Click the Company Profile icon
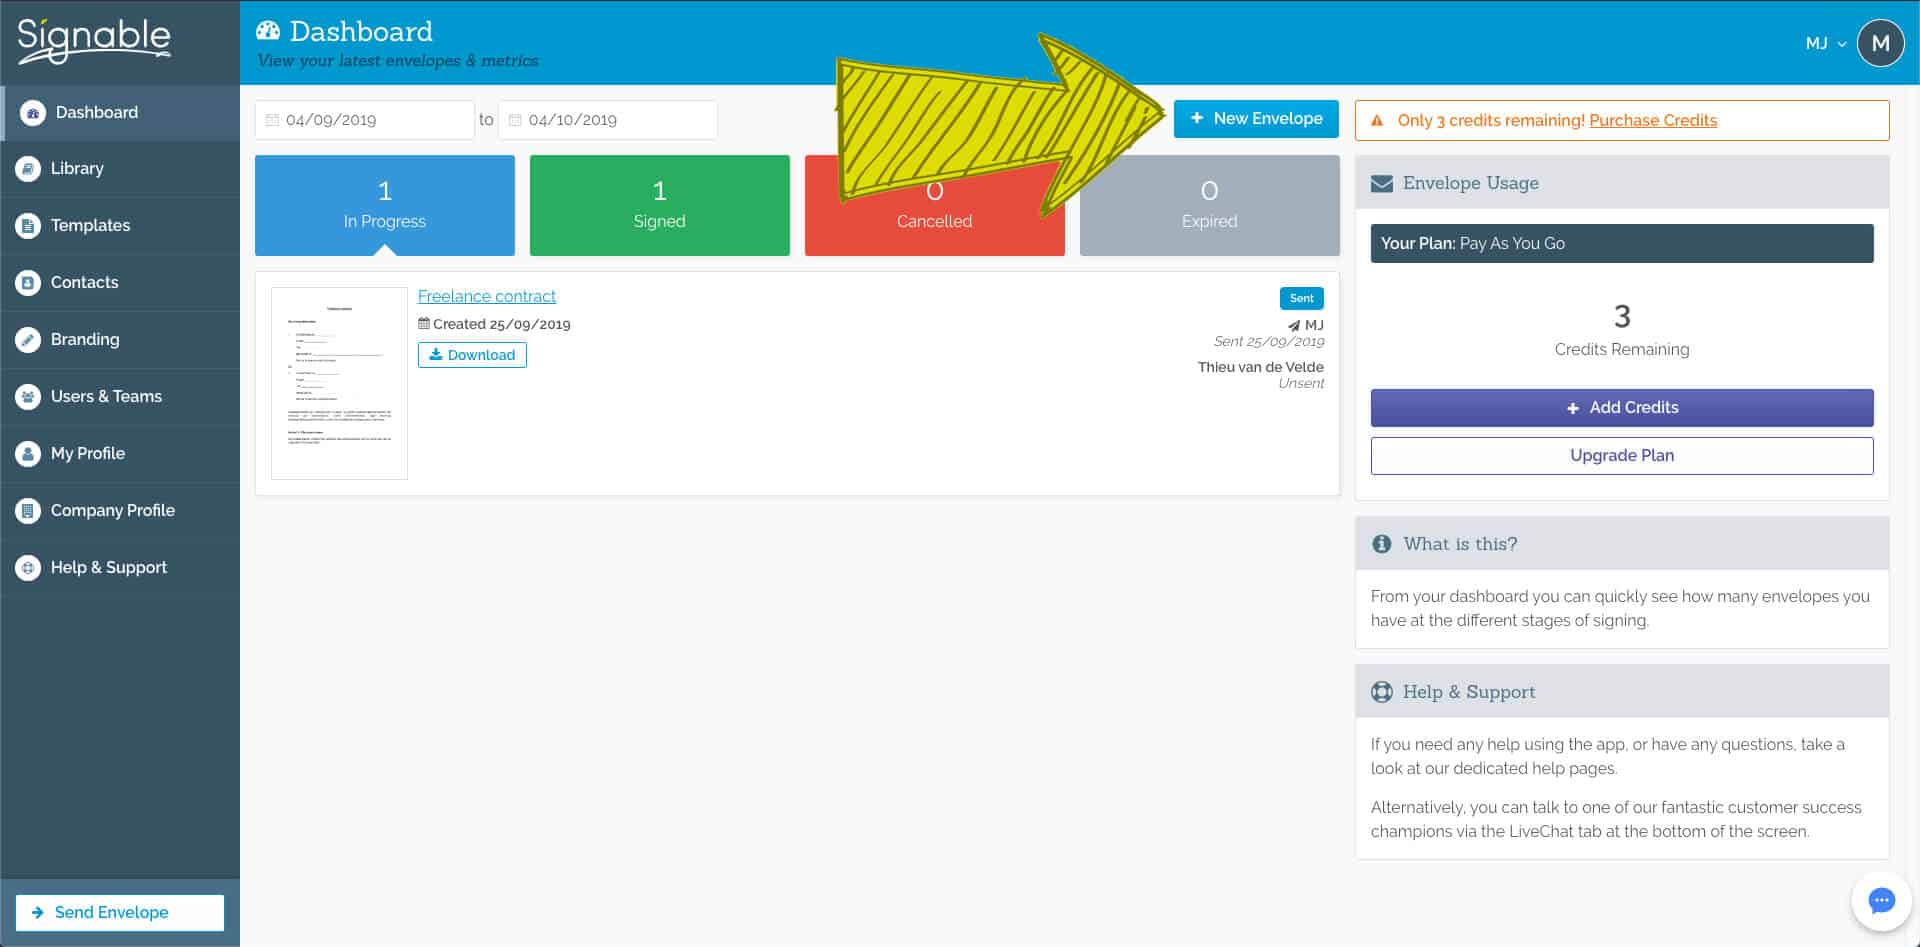This screenshot has width=1920, height=947. [28, 511]
